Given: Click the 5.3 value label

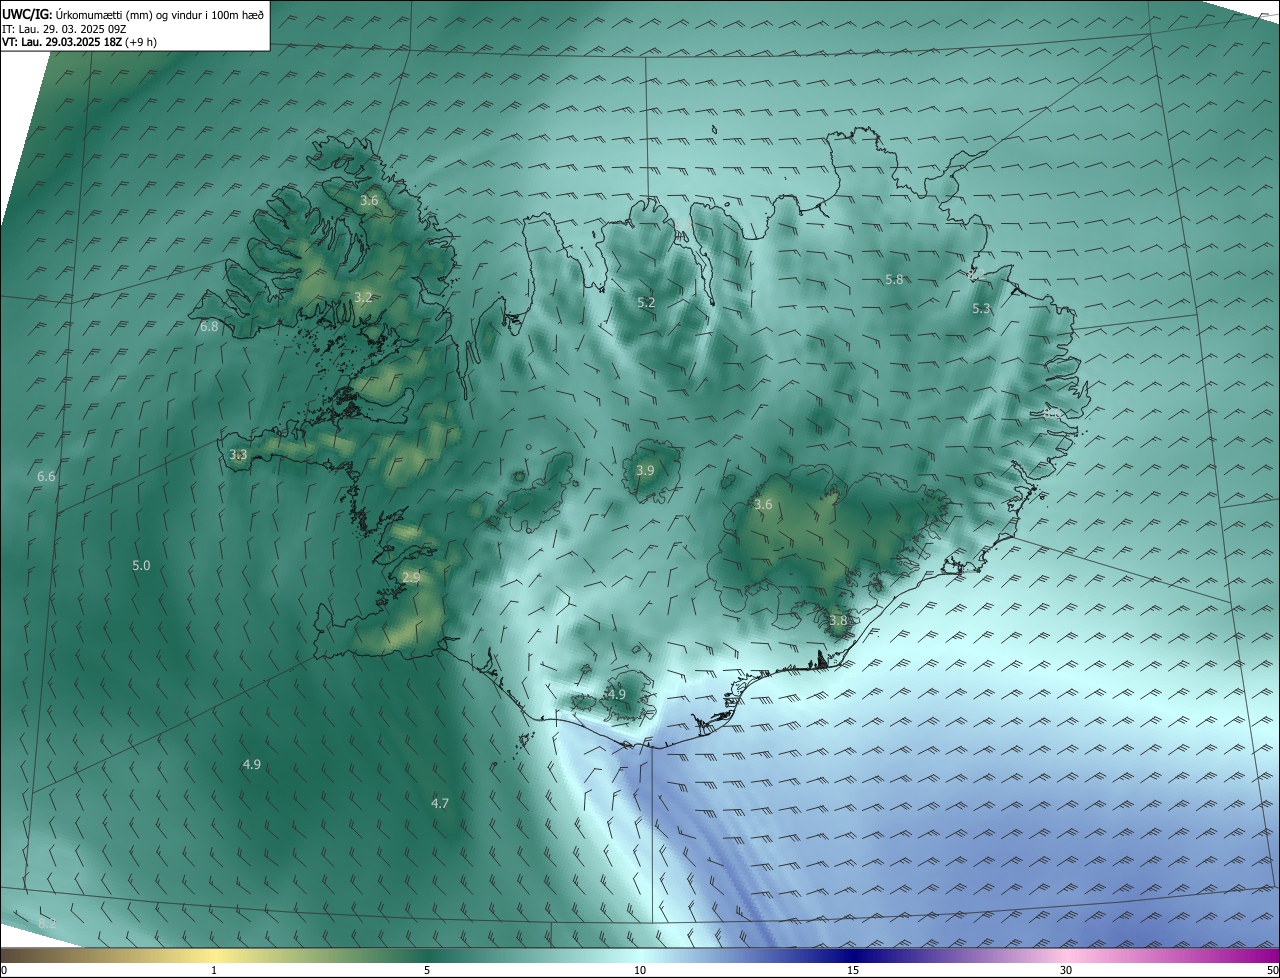Looking at the screenshot, I should pos(981,308).
